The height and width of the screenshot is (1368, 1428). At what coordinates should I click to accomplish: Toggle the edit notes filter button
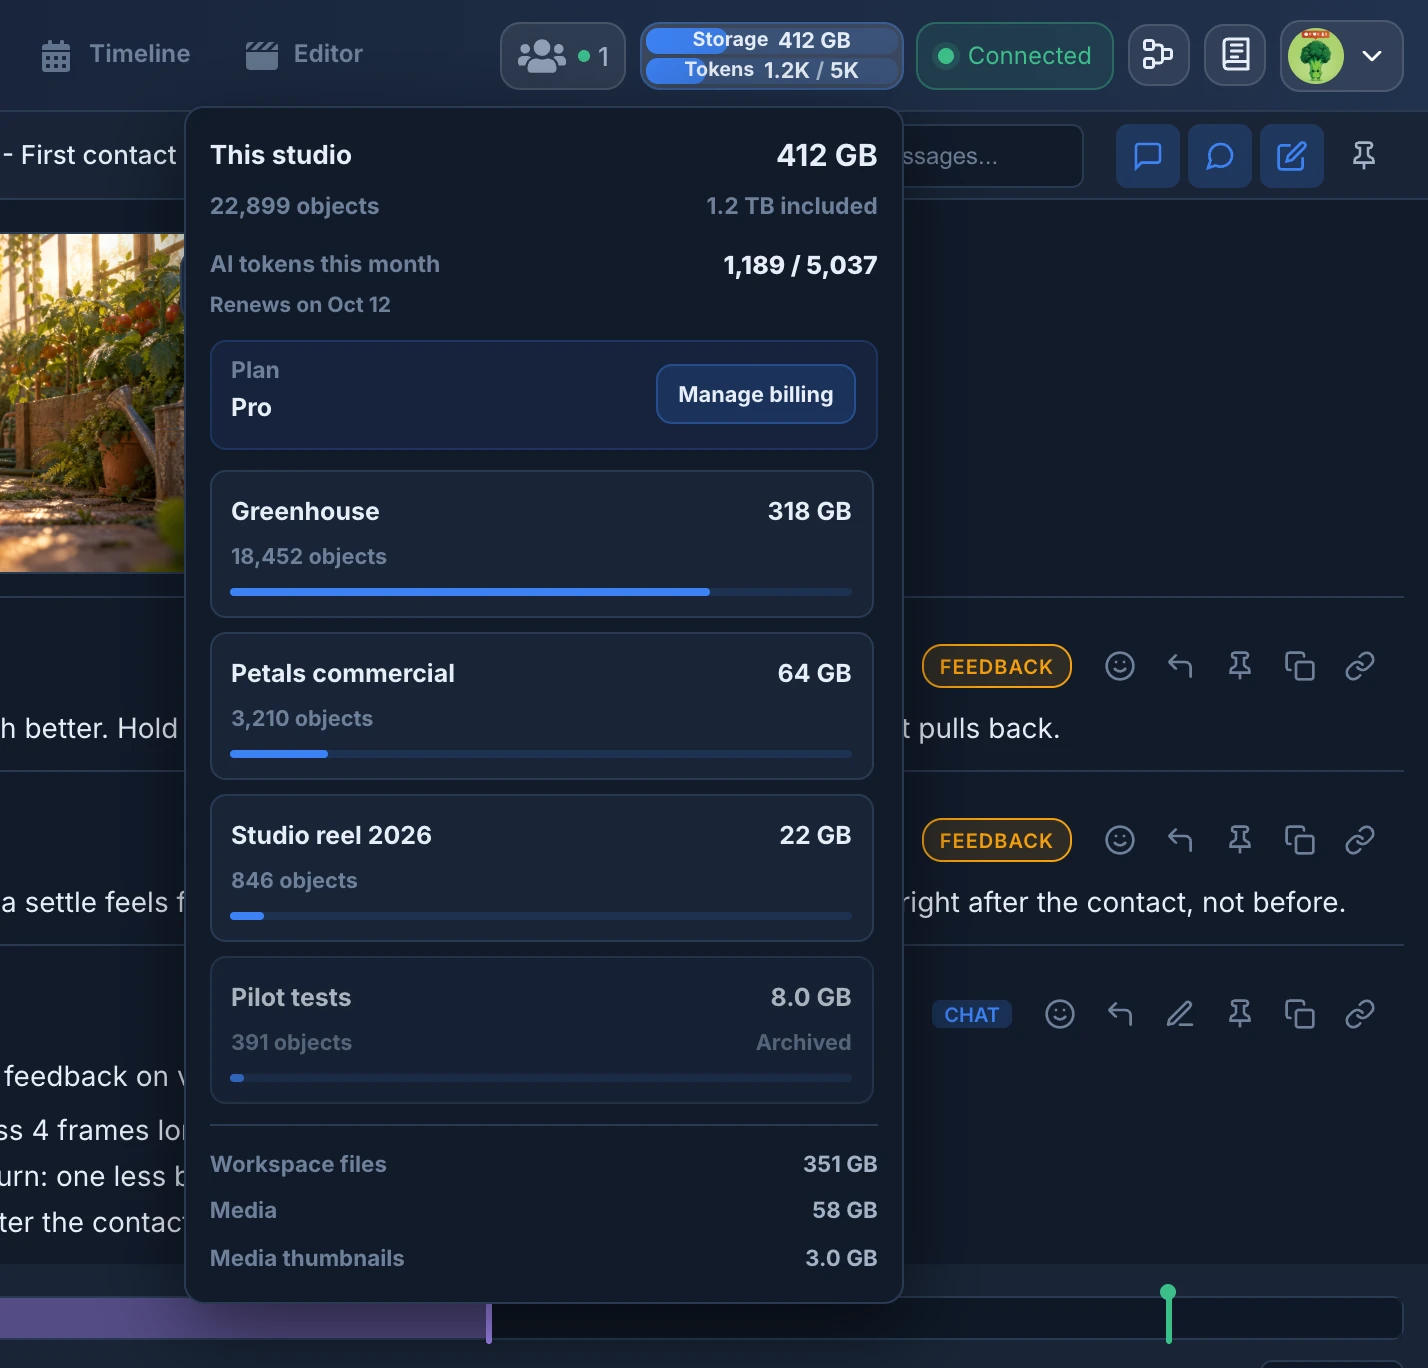(x=1291, y=156)
